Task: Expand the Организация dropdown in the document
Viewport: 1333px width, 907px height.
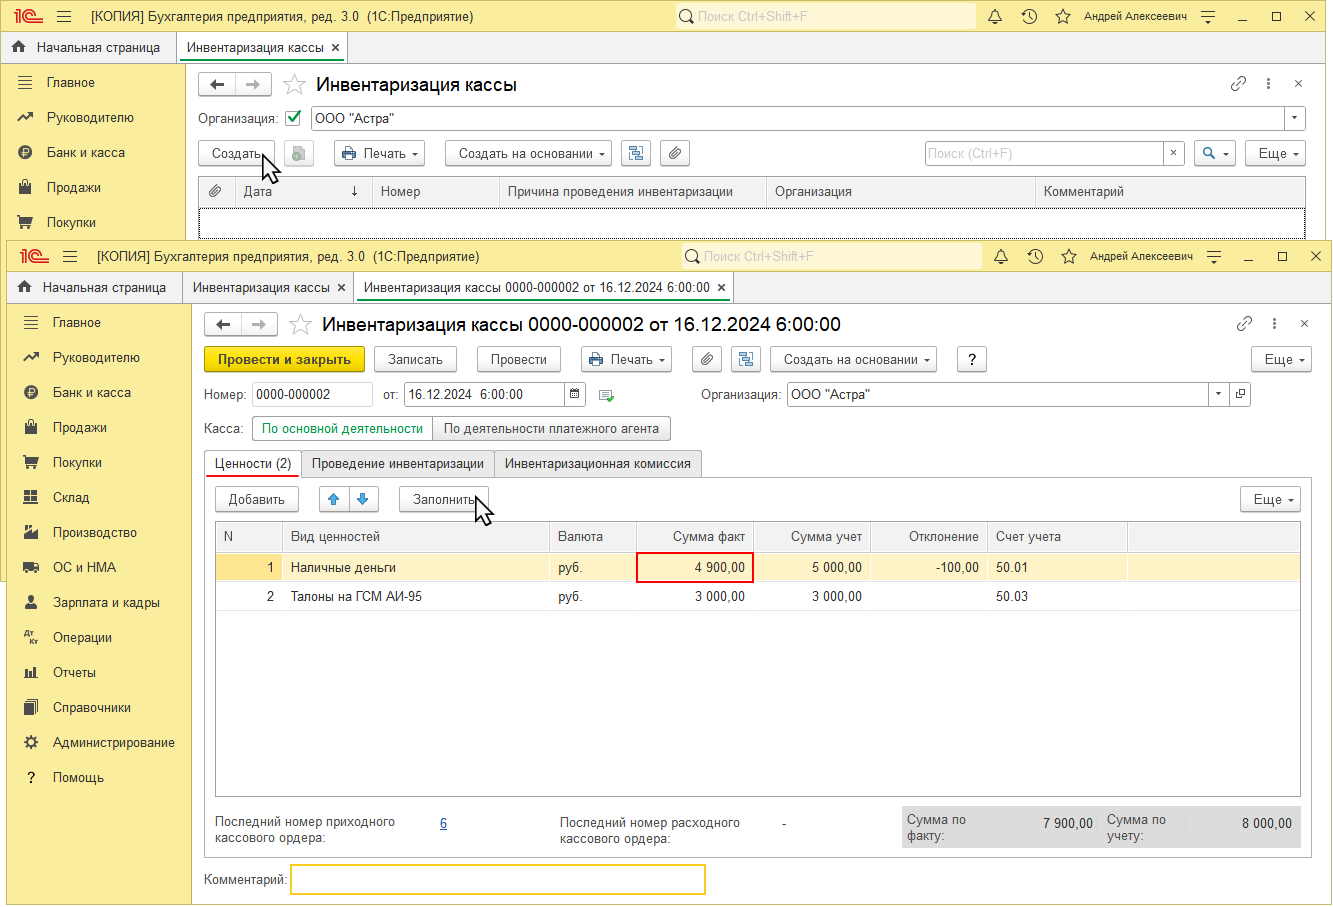Action: (1218, 395)
